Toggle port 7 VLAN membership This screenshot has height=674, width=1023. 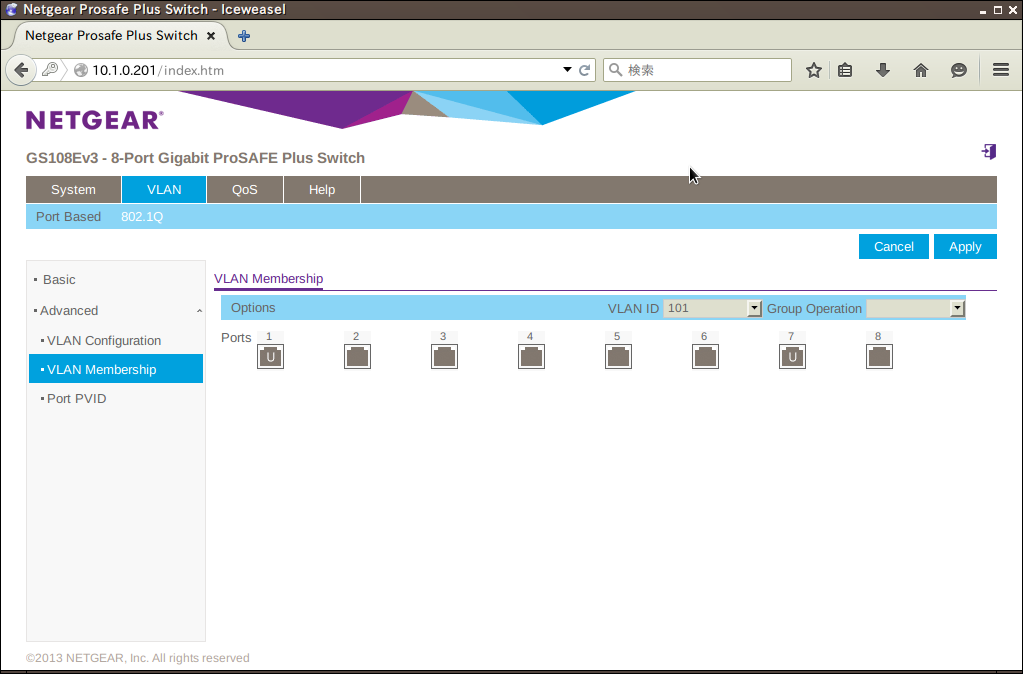pos(792,357)
